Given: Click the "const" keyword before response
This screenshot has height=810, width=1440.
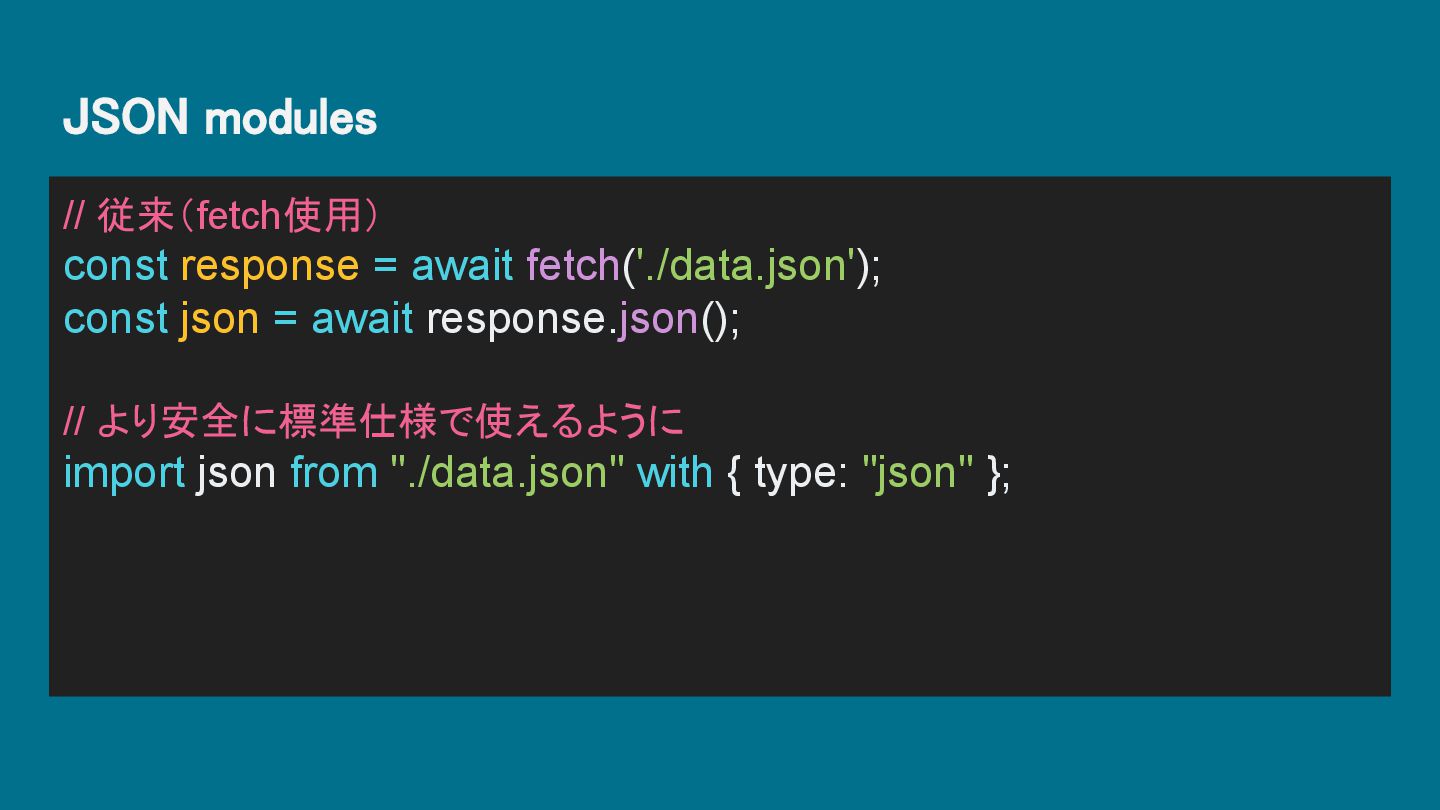Looking at the screenshot, I should (116, 266).
